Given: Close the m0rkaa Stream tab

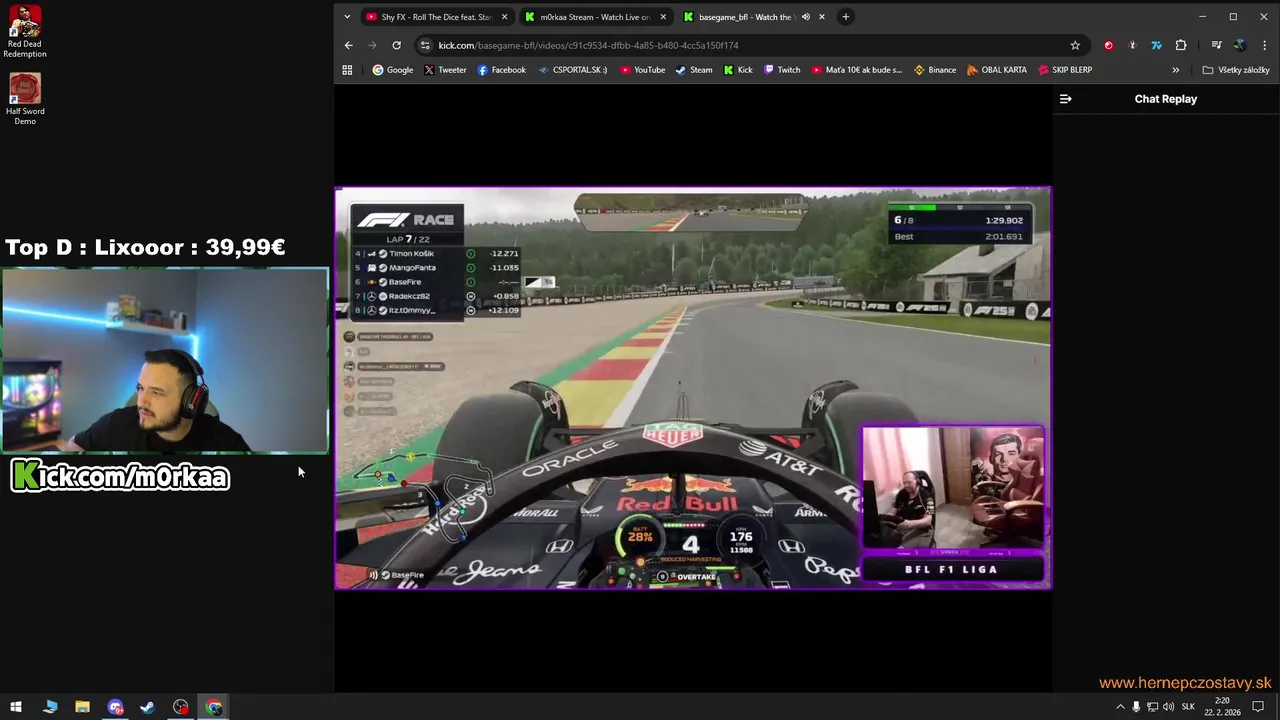Looking at the screenshot, I should coord(662,17).
